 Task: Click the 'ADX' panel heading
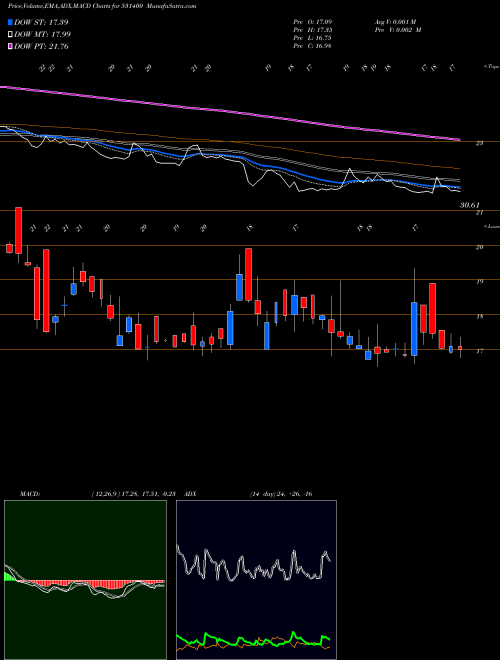coord(190,494)
